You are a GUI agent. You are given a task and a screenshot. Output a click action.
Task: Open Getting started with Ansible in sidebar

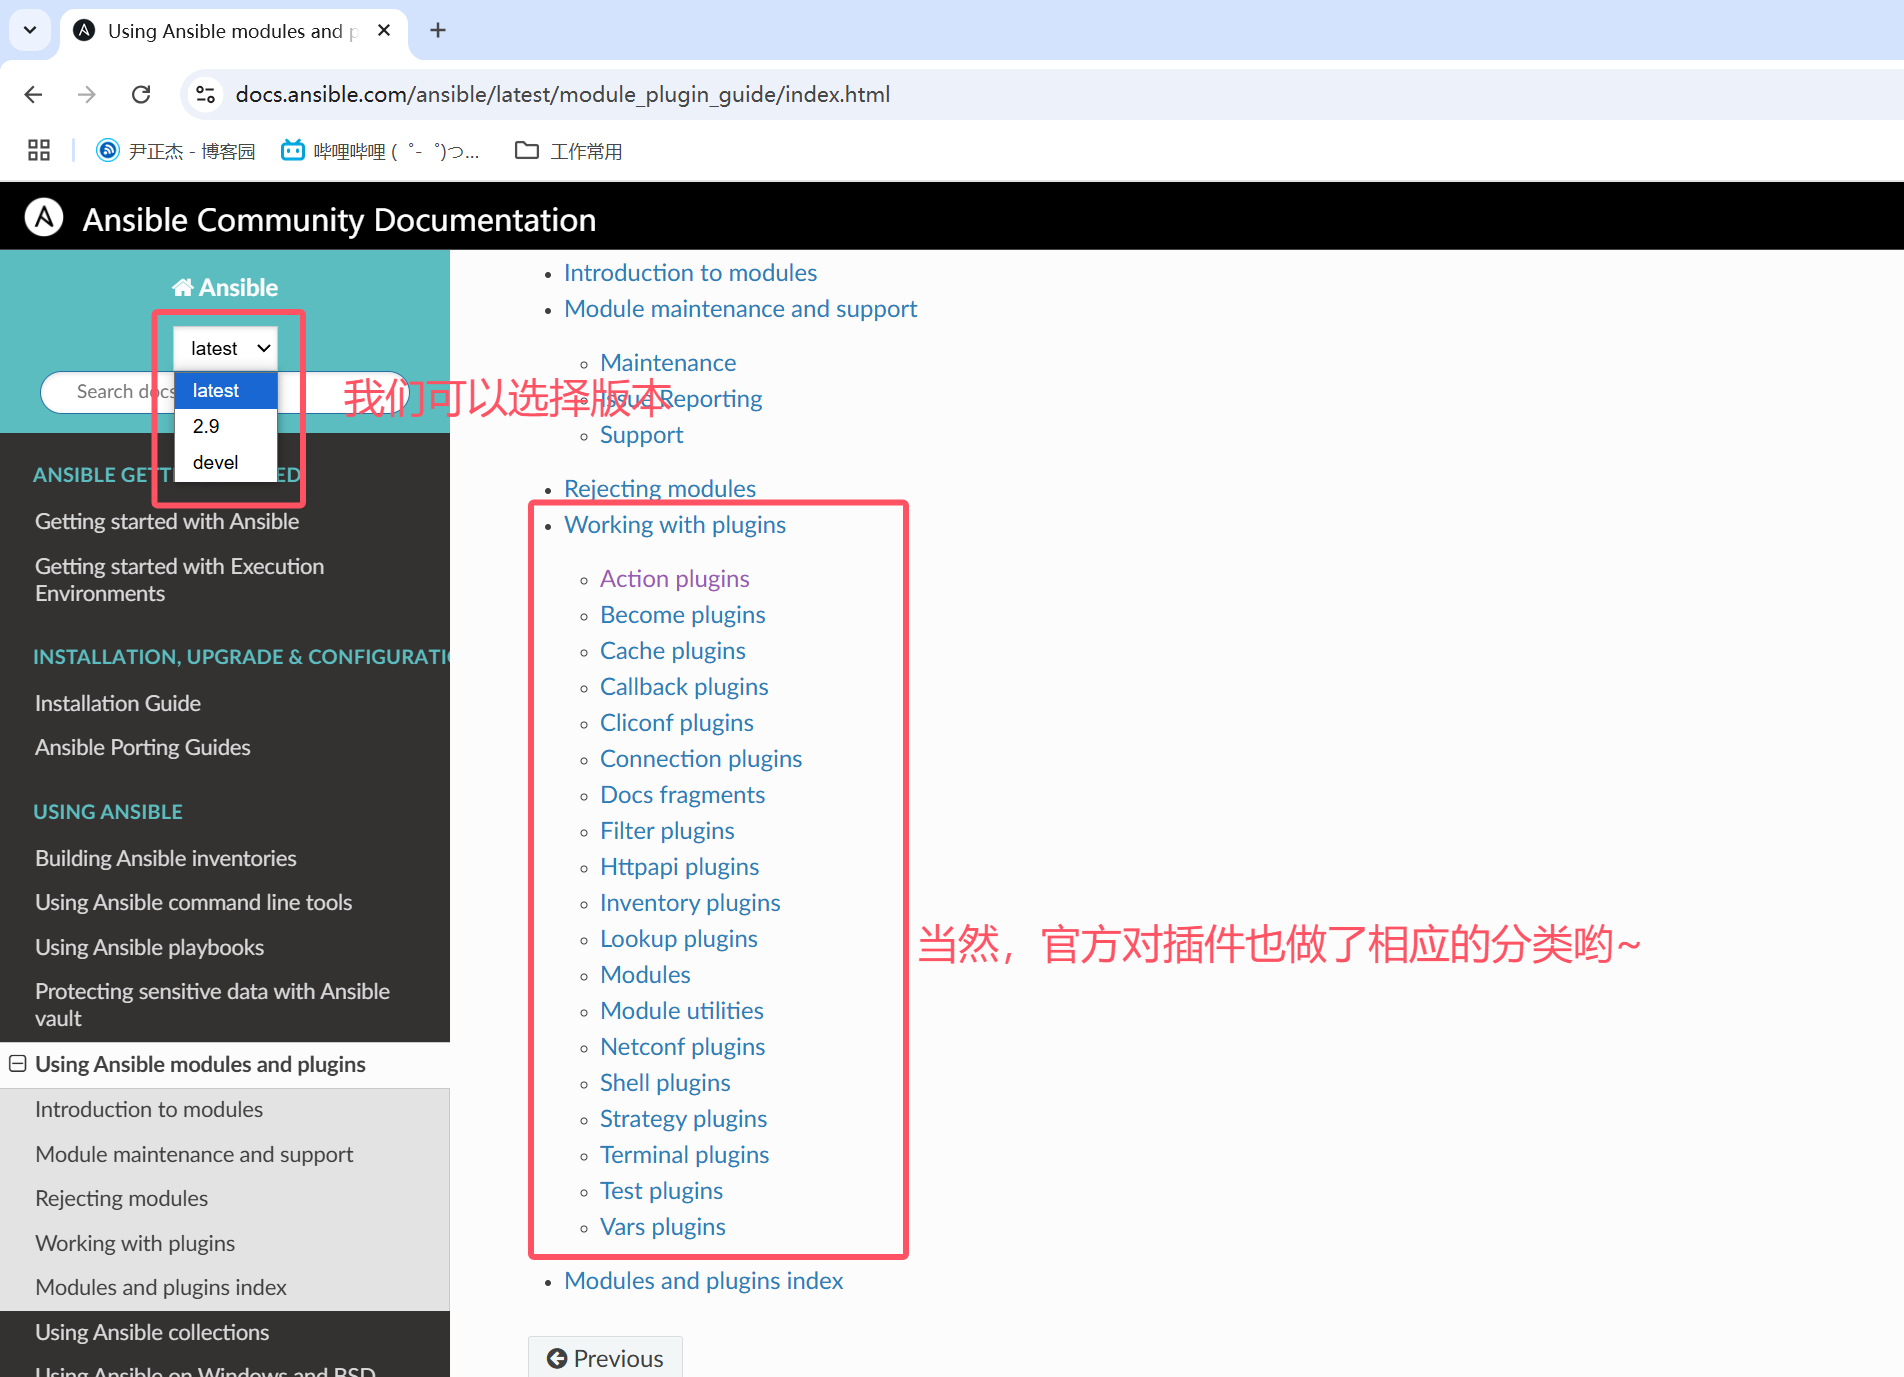(167, 521)
